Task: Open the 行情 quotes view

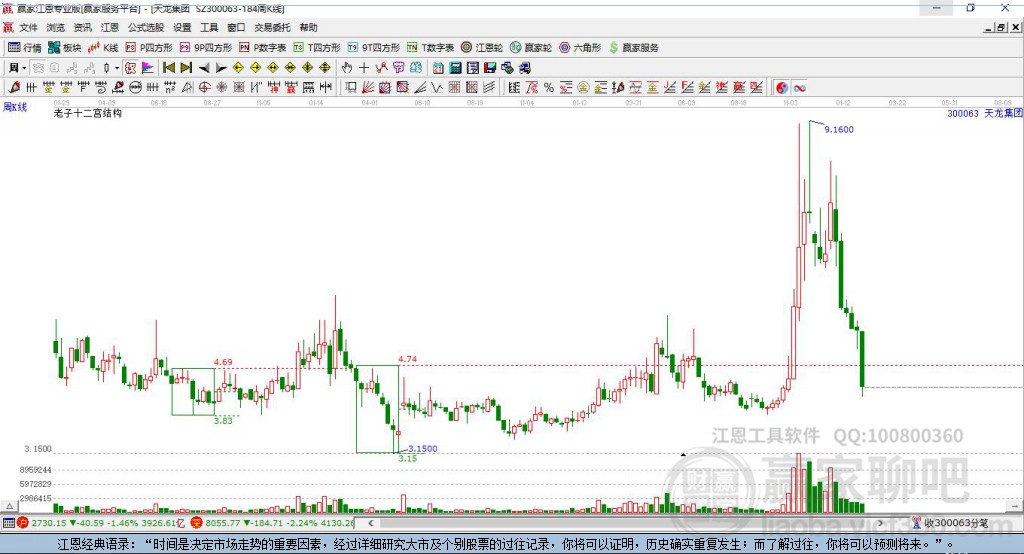Action: pos(24,48)
